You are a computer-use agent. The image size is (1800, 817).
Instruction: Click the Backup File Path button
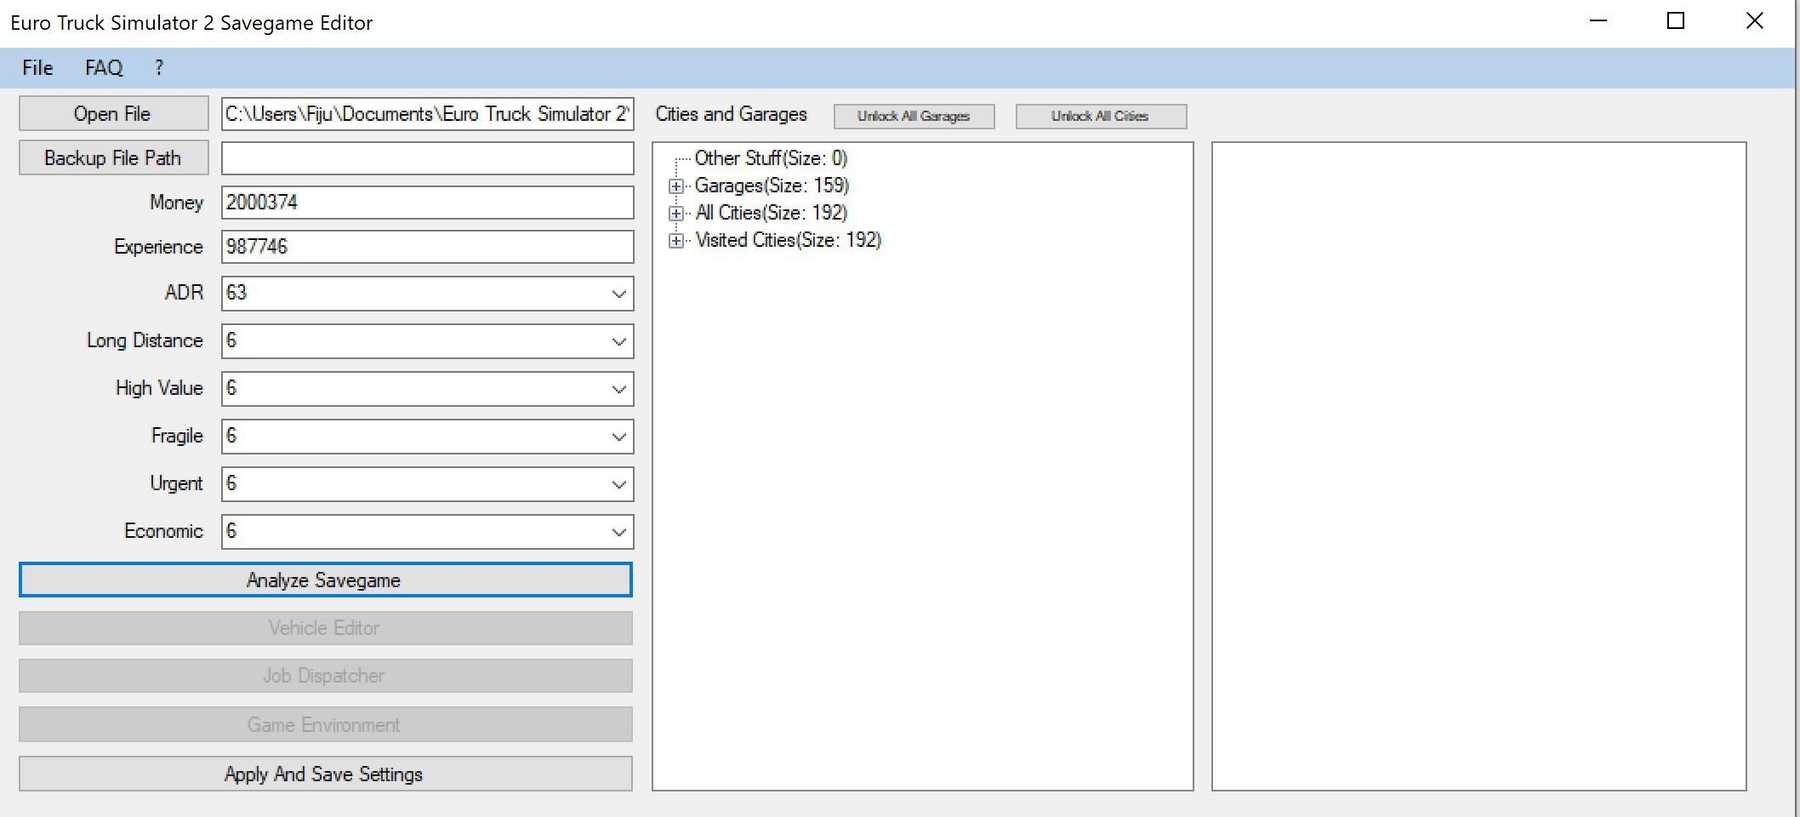click(113, 158)
